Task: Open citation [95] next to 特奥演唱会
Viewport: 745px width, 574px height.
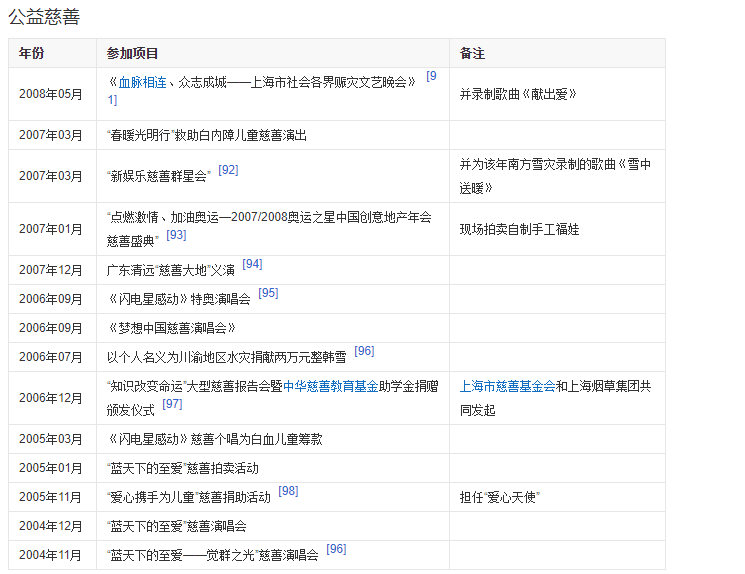Action: click(268, 293)
